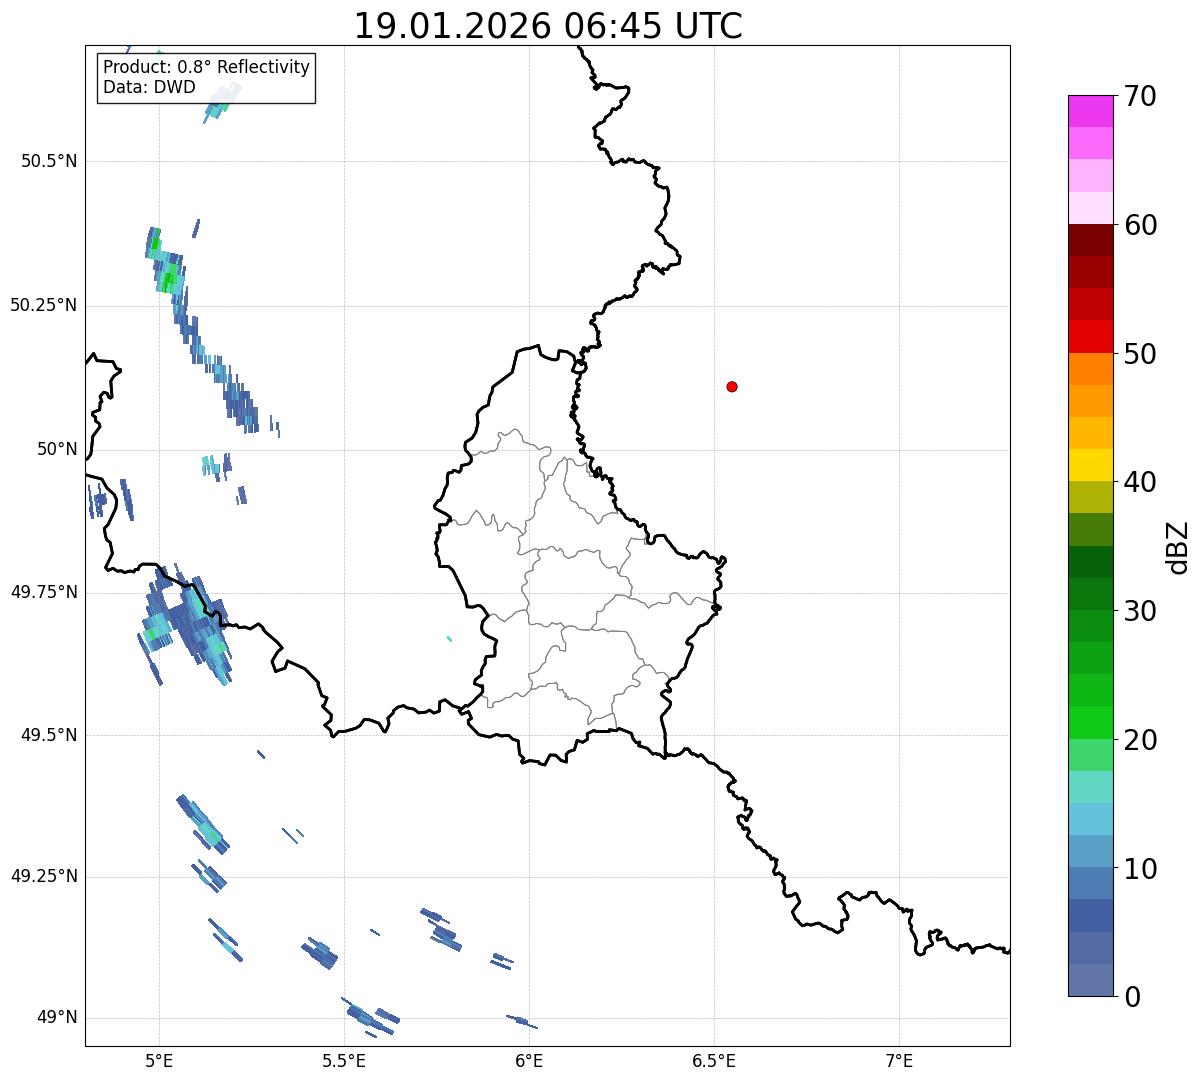1202x1081 pixels.
Task: Click the grey-blue bottom colorbar segment at 0
Action: [x=1090, y=980]
